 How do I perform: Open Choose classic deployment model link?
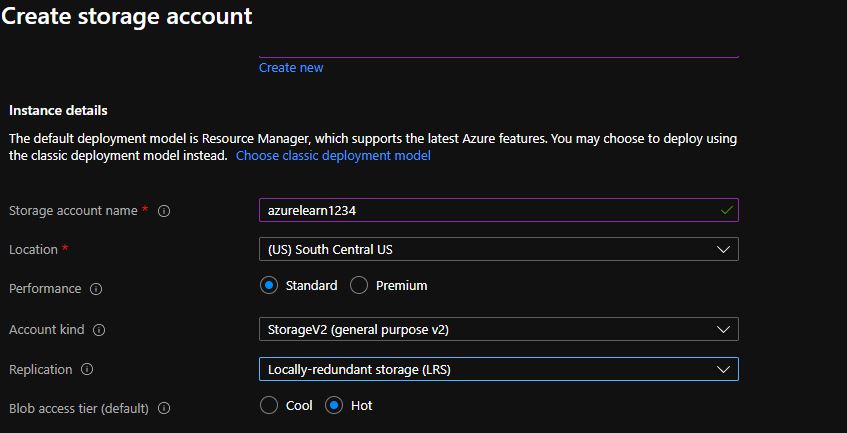333,156
